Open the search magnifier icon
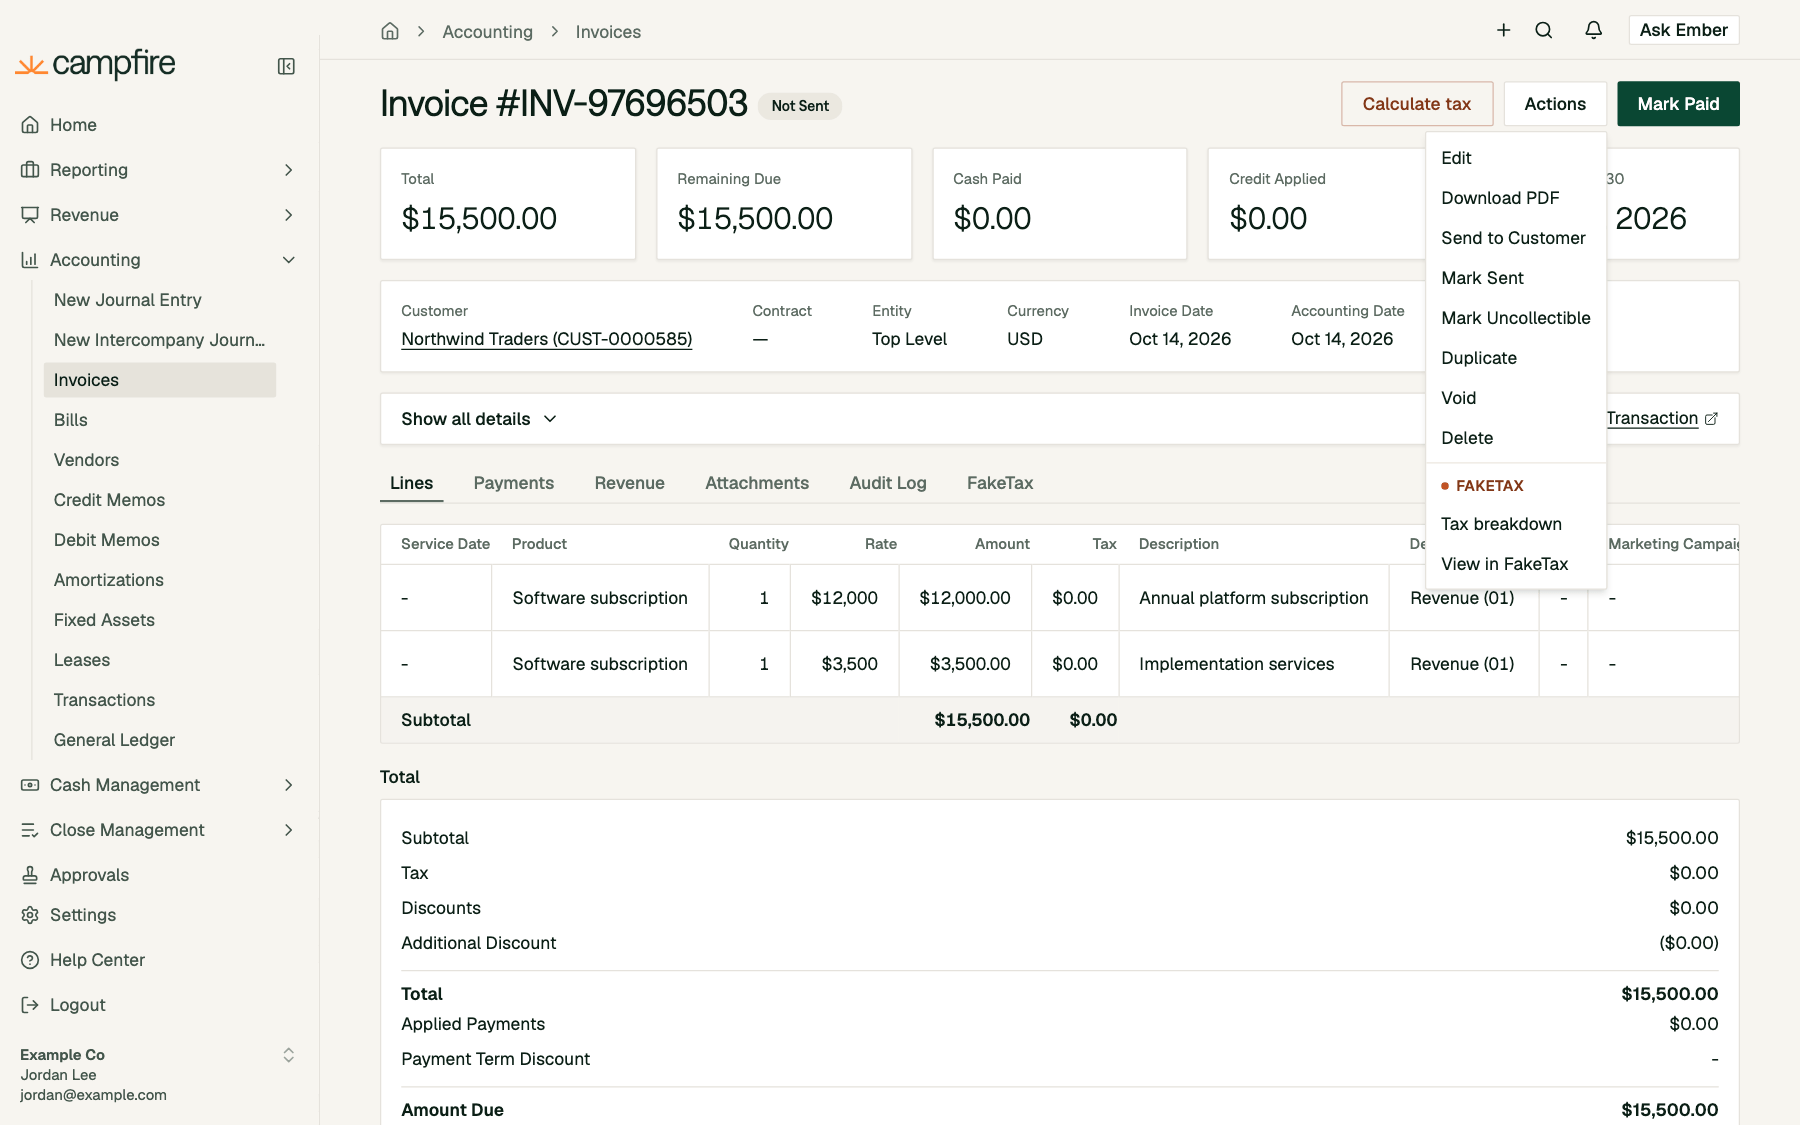This screenshot has width=1800, height=1125. click(1544, 30)
